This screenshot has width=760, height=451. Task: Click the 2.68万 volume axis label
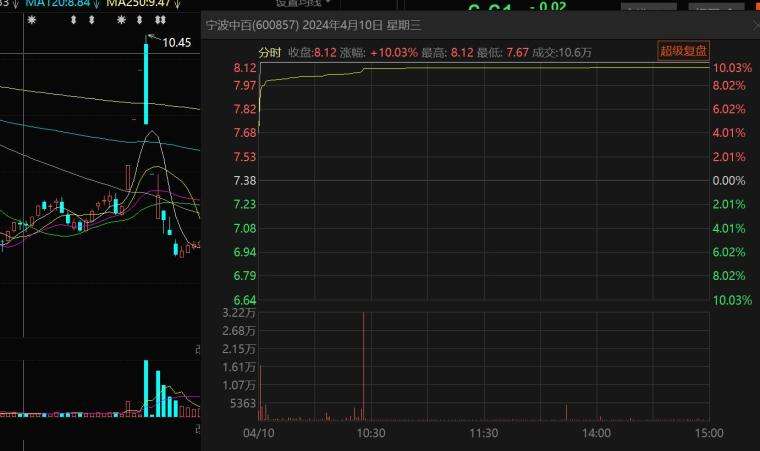click(238, 331)
